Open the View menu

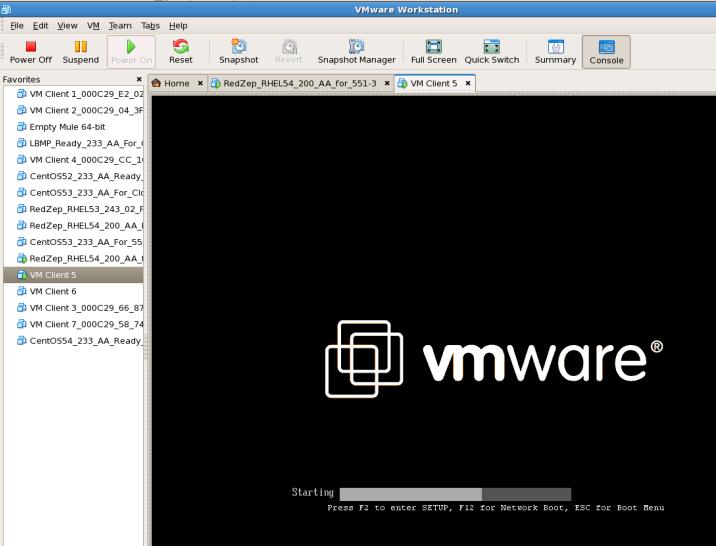(67, 26)
